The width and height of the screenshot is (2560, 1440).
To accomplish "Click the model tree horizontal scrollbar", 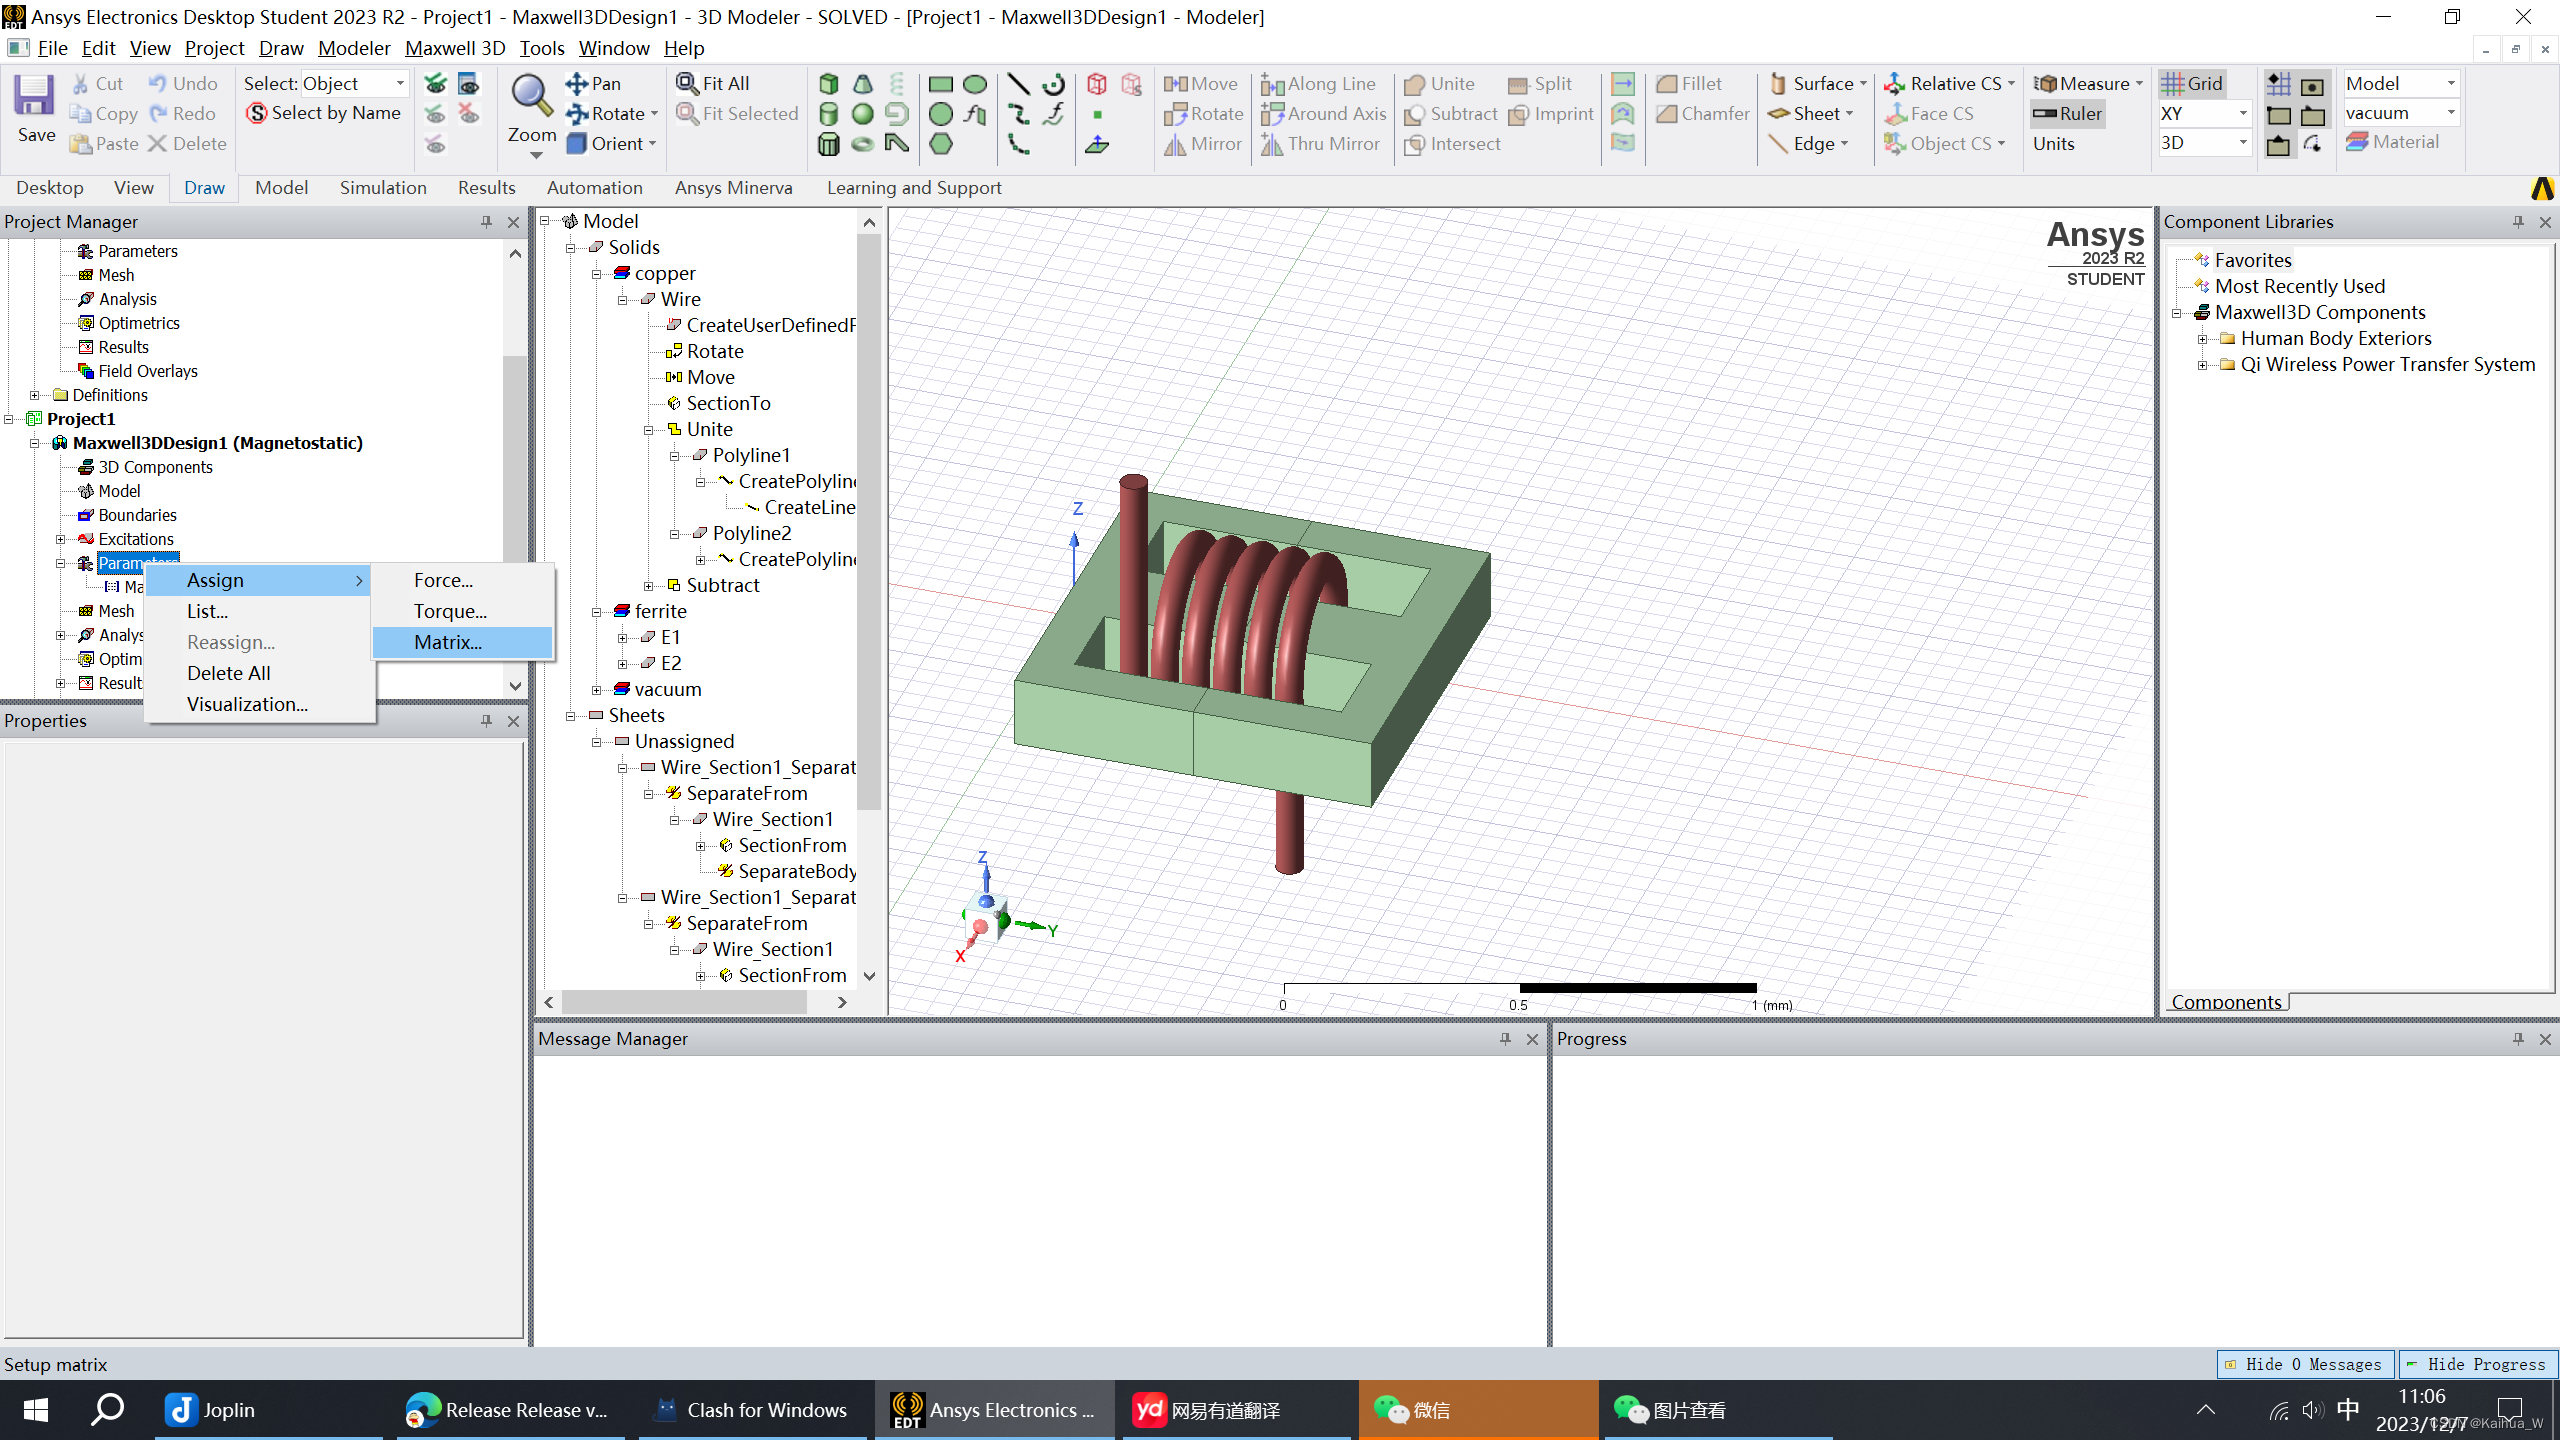I will point(685,1002).
